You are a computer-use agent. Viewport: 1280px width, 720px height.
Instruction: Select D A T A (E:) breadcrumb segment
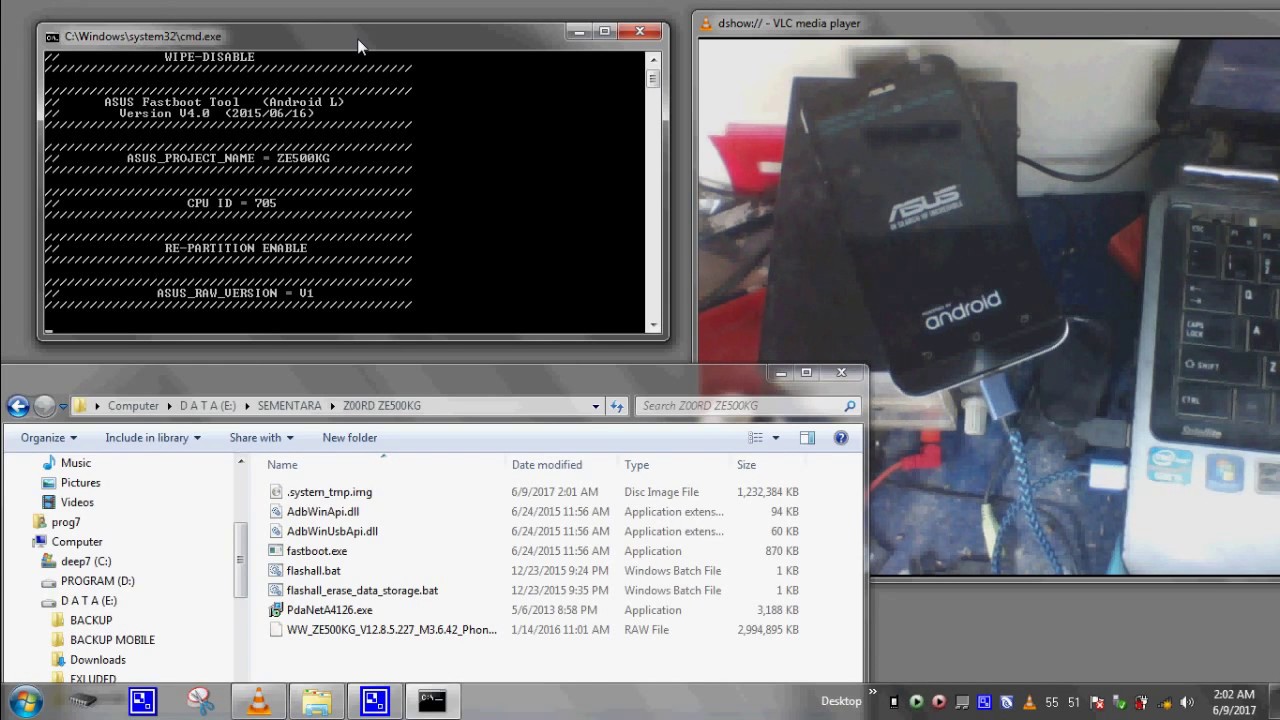pos(208,406)
